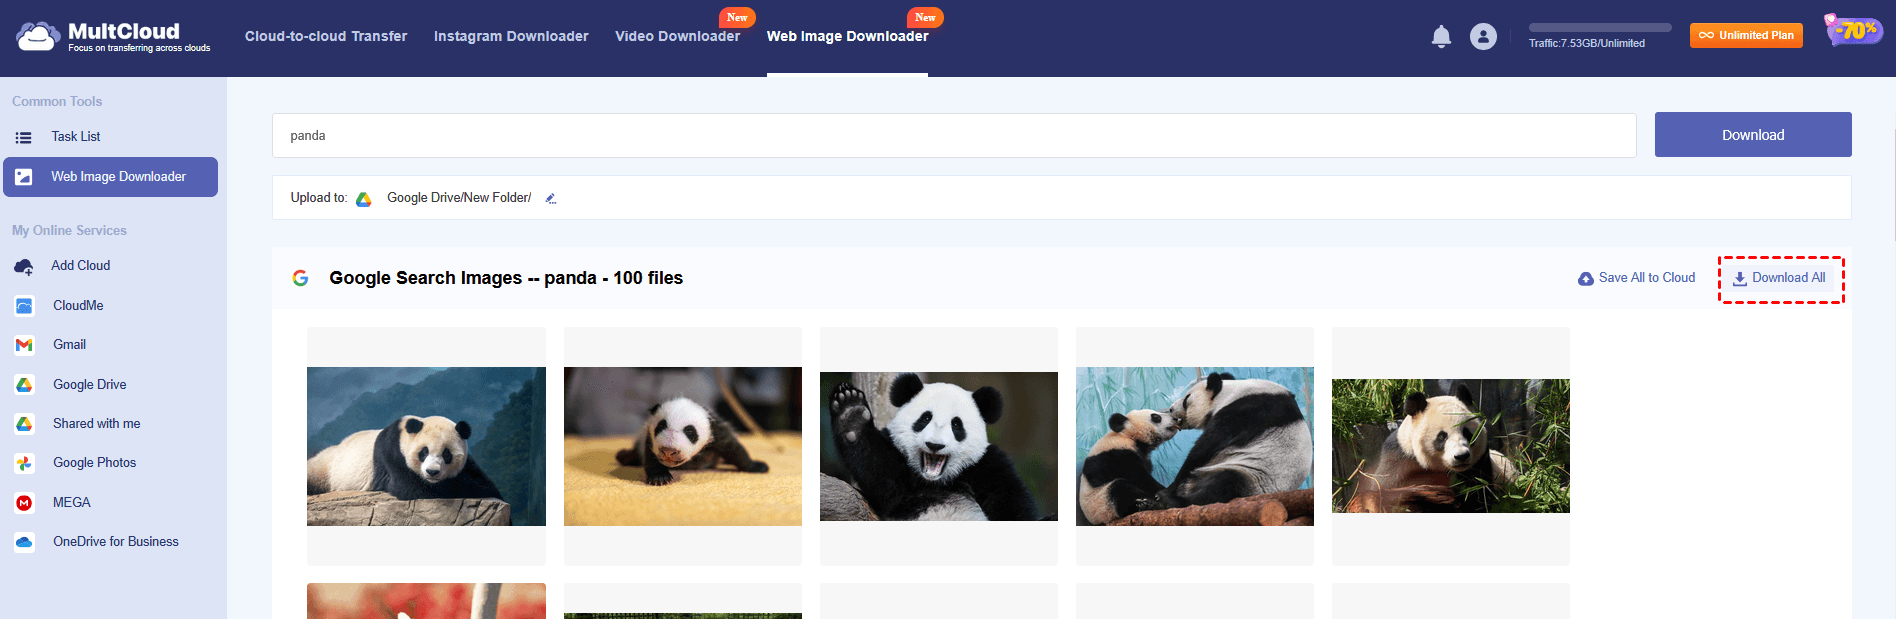The image size is (1896, 619).
Task: Click the 70% discount promo badge
Action: 1853,30
